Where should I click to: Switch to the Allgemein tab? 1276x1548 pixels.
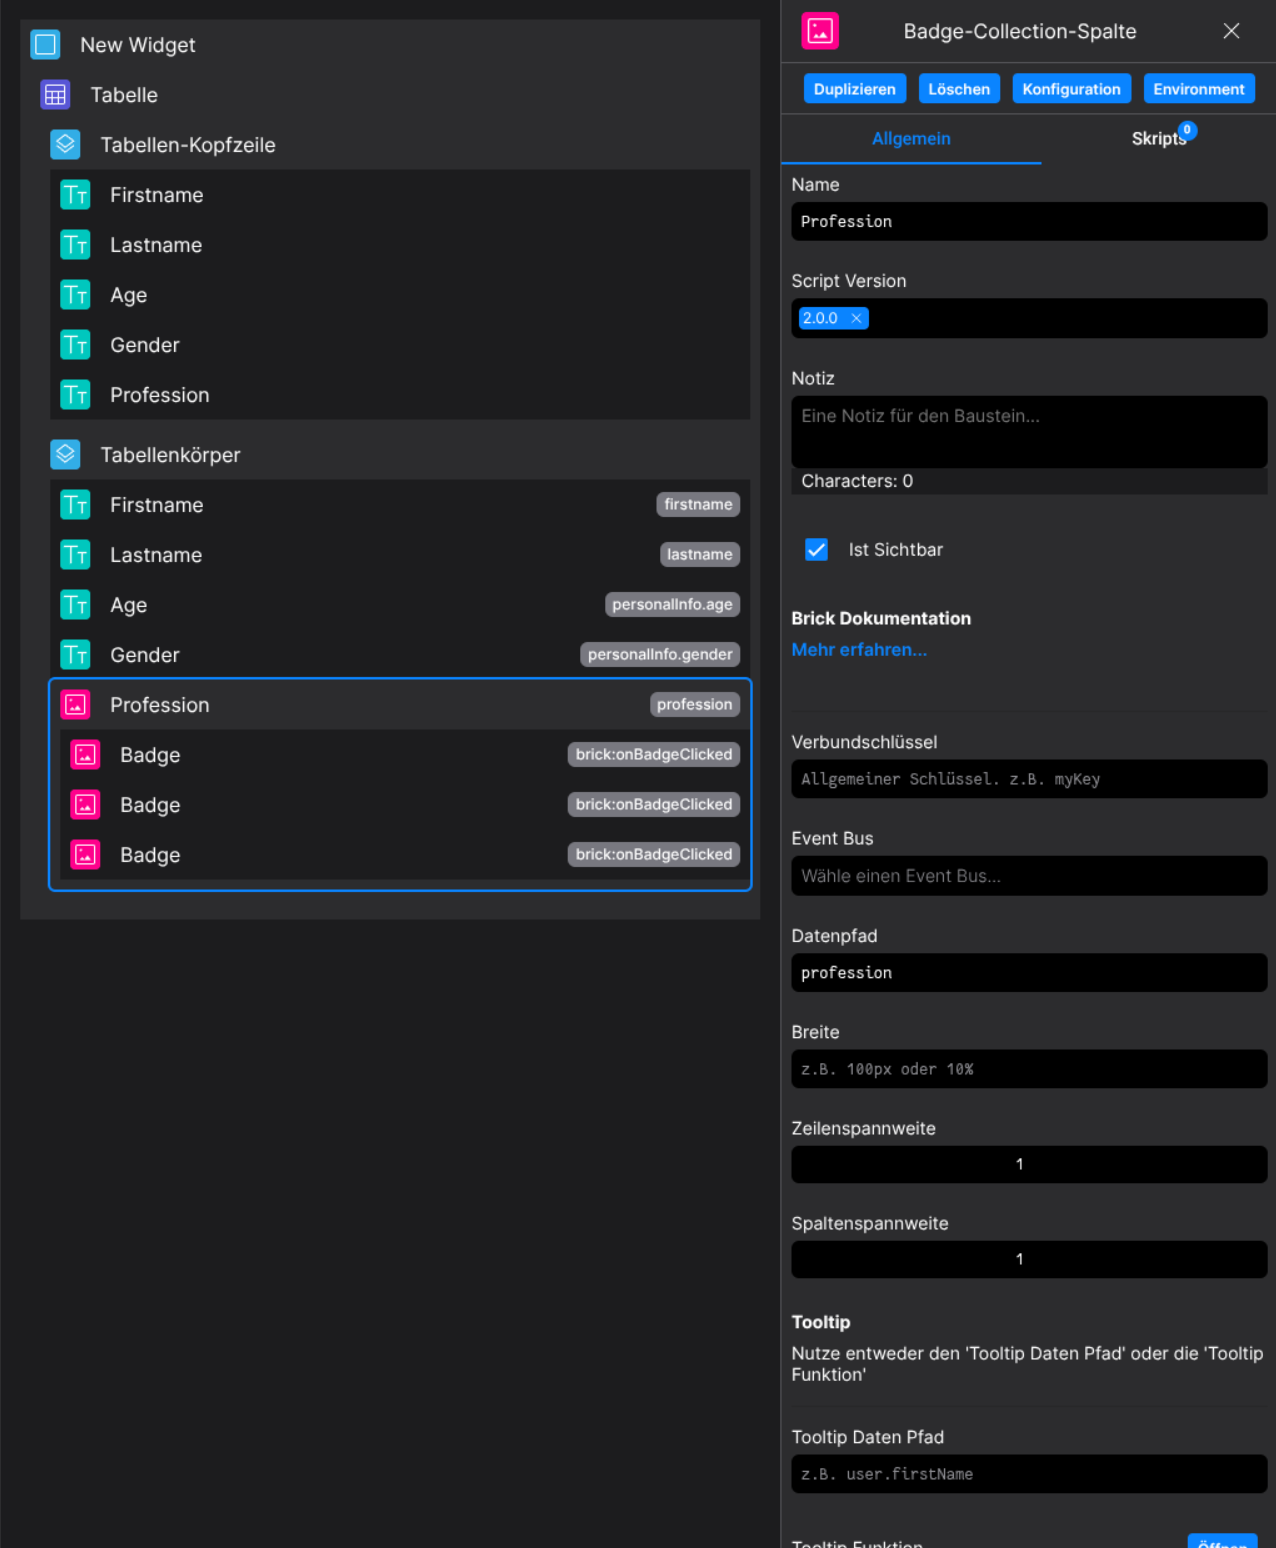click(x=910, y=139)
